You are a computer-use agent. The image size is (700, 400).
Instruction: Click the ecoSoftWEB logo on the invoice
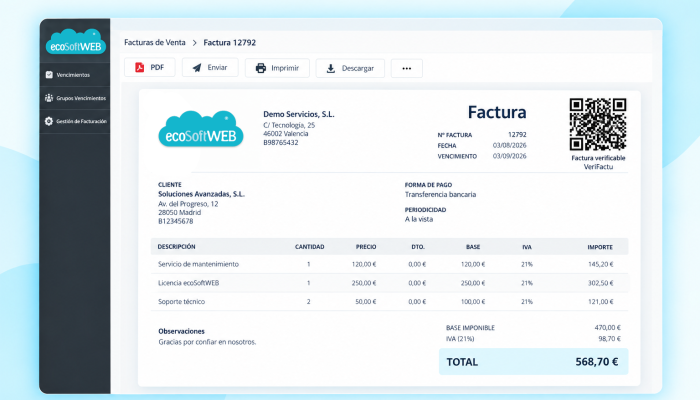[201, 129]
